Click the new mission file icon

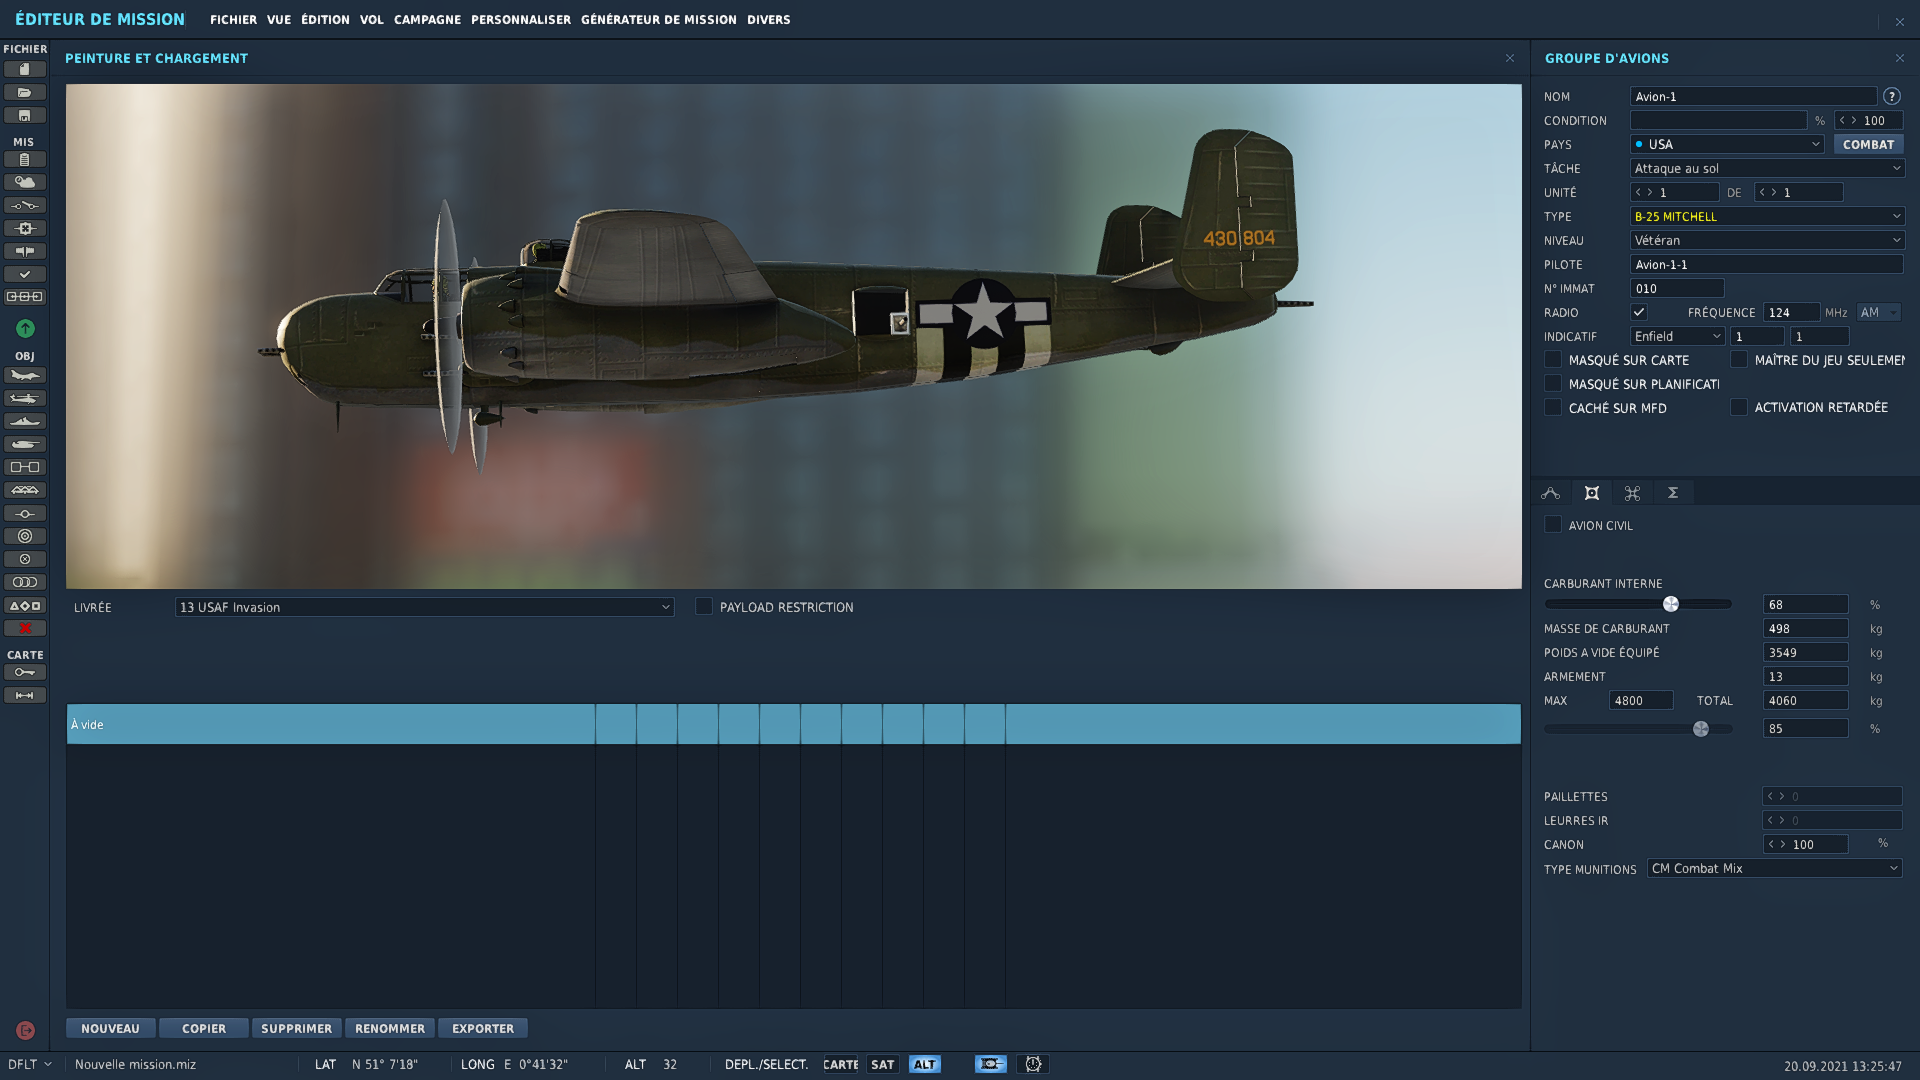[x=25, y=69]
